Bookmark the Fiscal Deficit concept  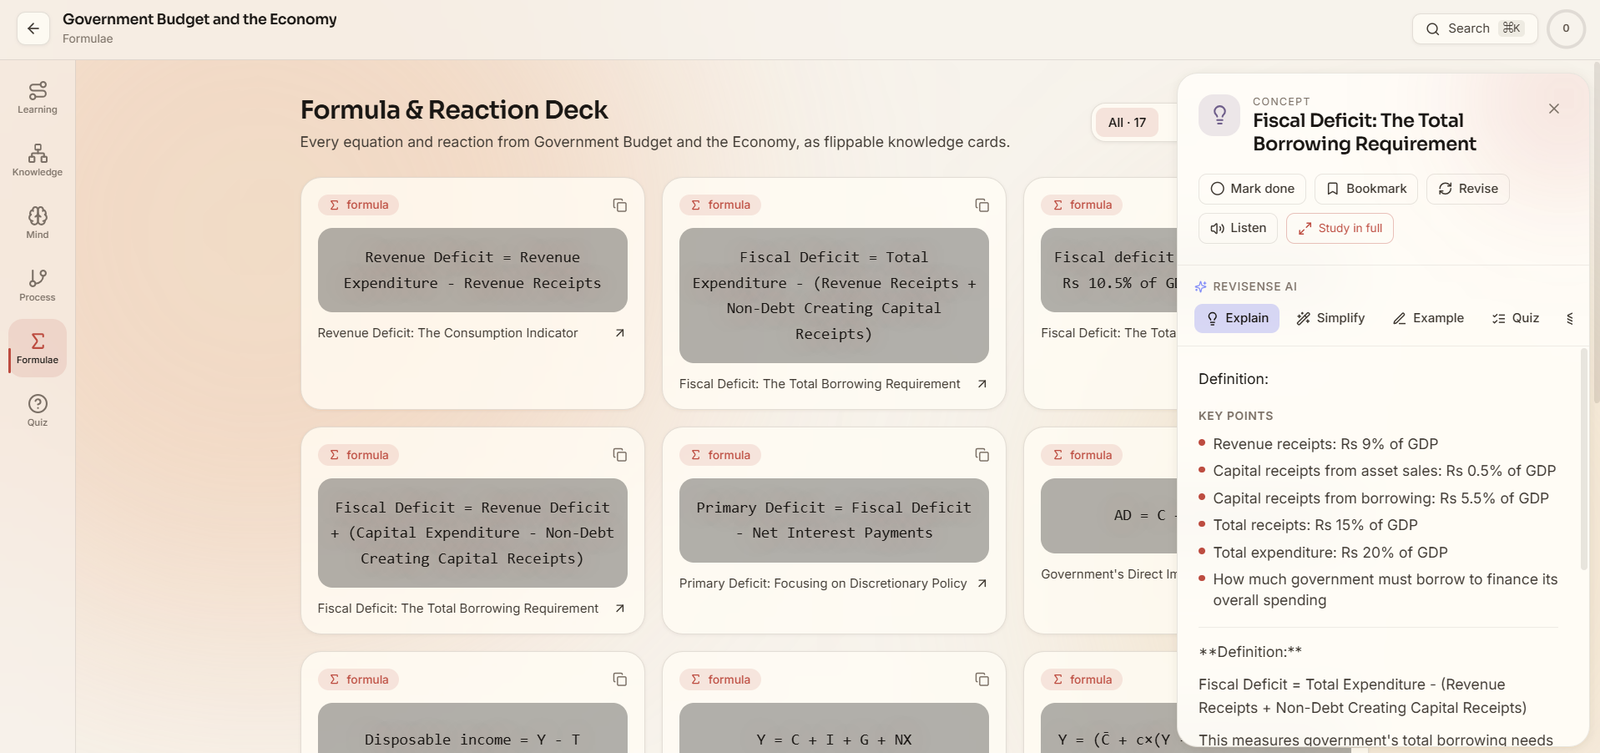coord(1366,189)
